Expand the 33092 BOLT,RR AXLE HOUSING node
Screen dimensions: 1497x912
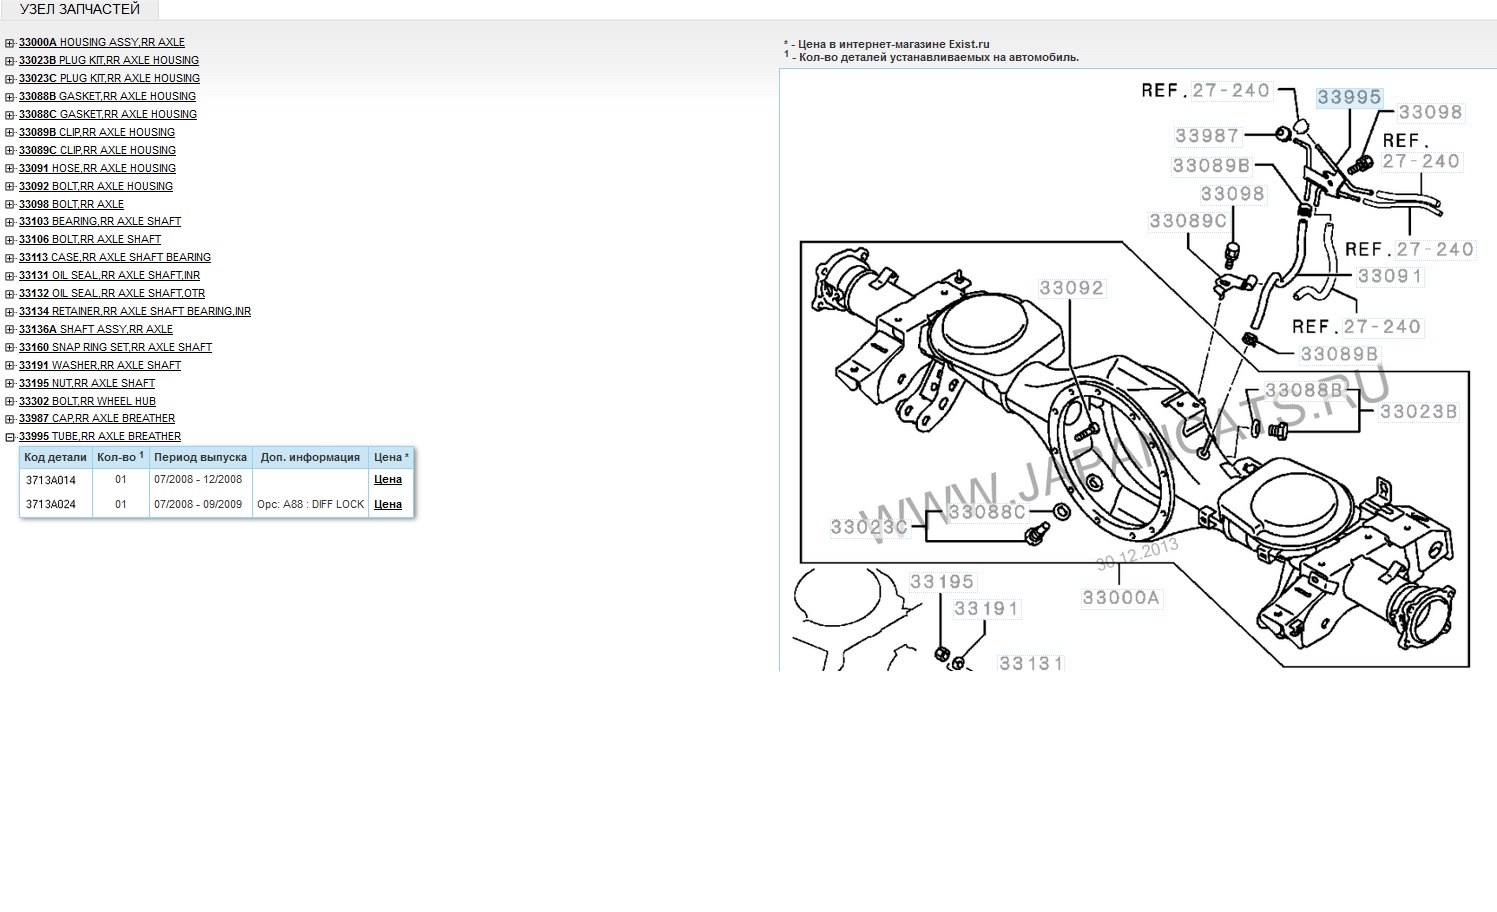pos(10,187)
